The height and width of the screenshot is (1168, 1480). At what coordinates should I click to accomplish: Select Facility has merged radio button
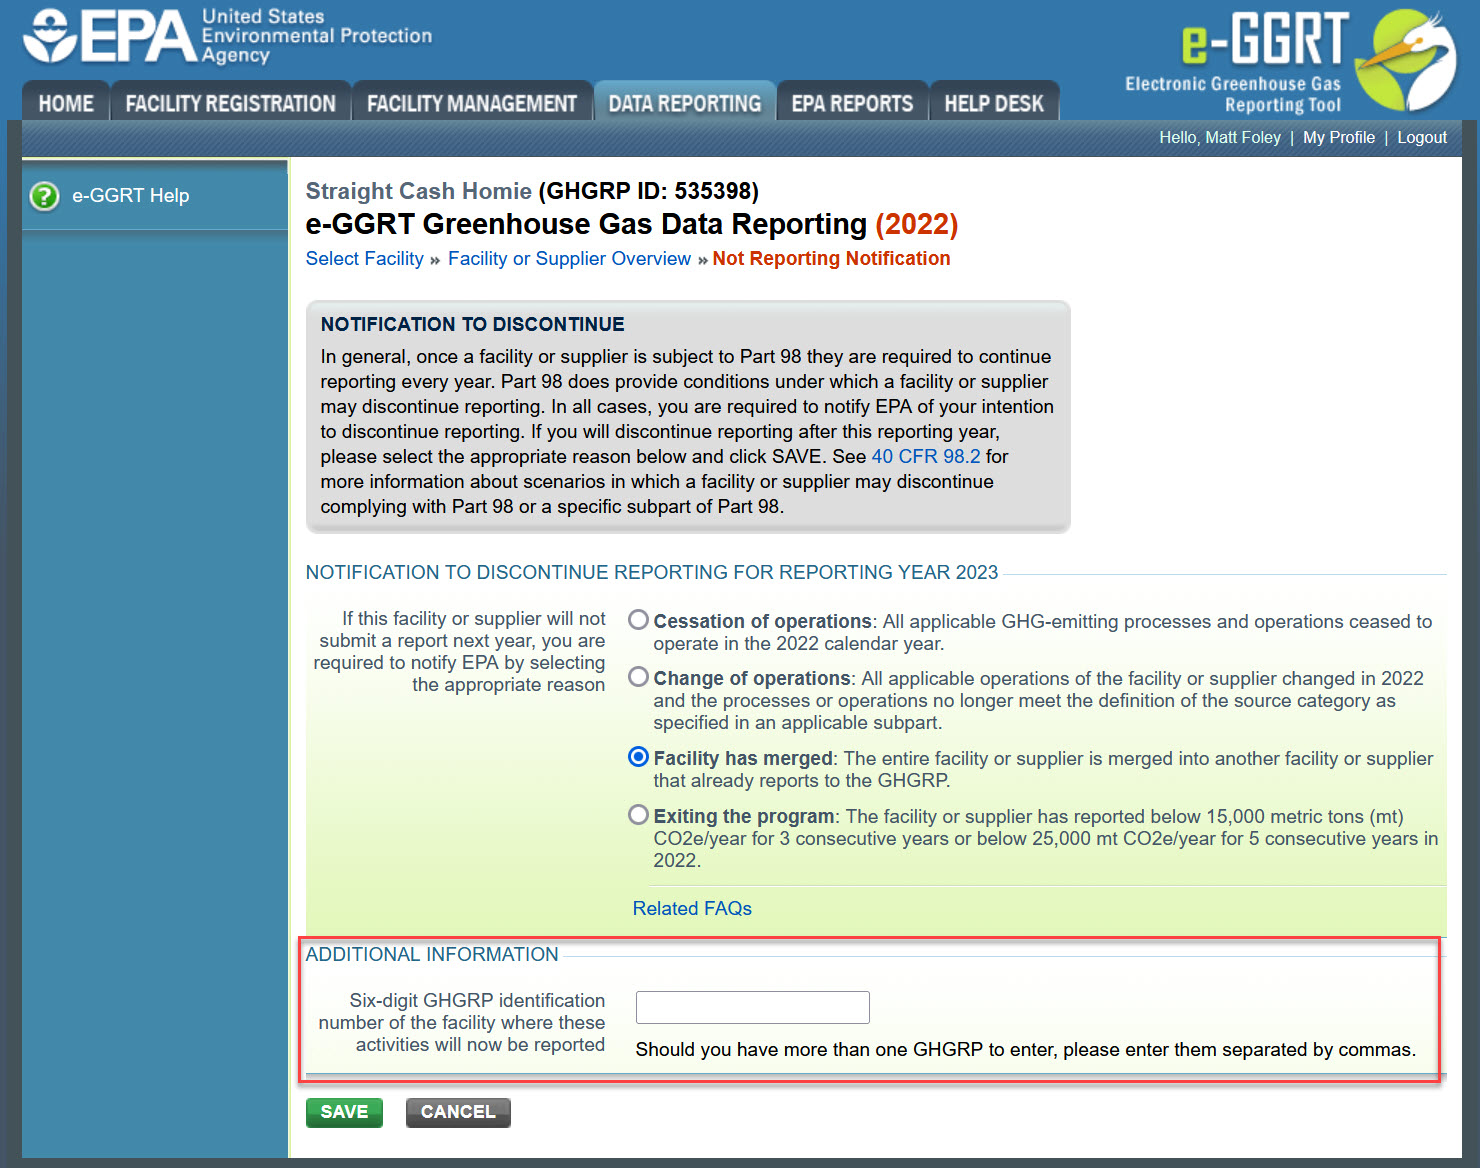tap(638, 757)
